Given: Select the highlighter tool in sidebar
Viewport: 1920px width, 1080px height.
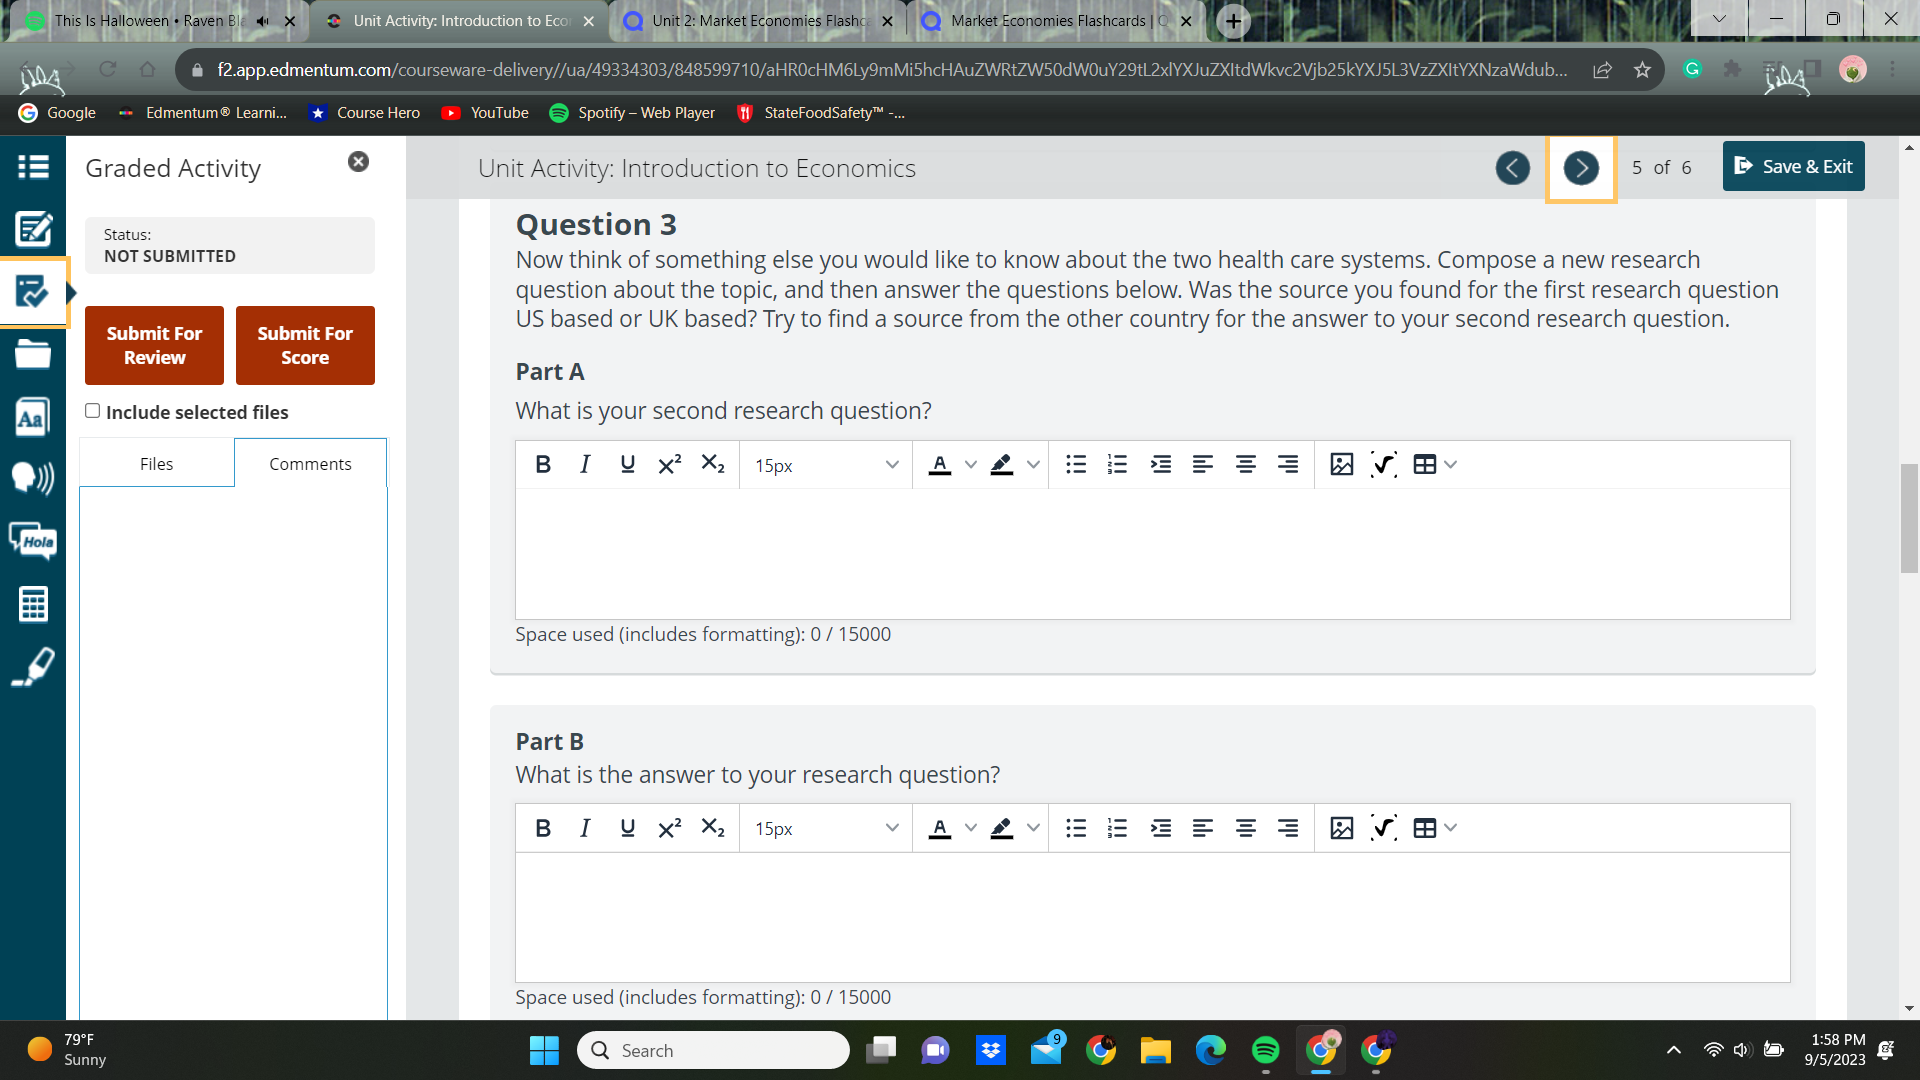Looking at the screenshot, I should (33, 667).
